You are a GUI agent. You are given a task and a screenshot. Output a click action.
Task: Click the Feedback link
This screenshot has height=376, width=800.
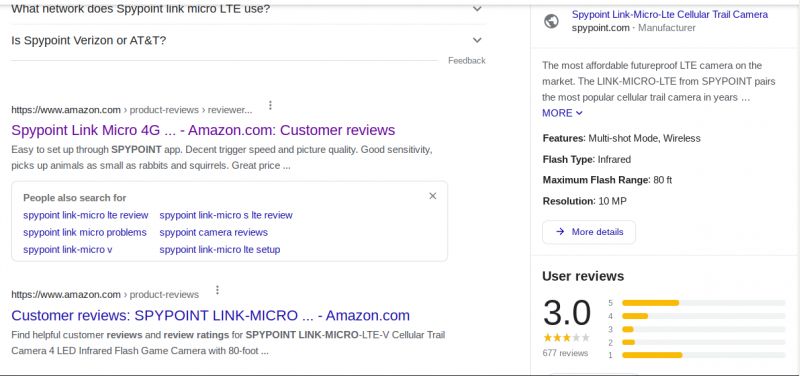pyautogui.click(x=467, y=61)
